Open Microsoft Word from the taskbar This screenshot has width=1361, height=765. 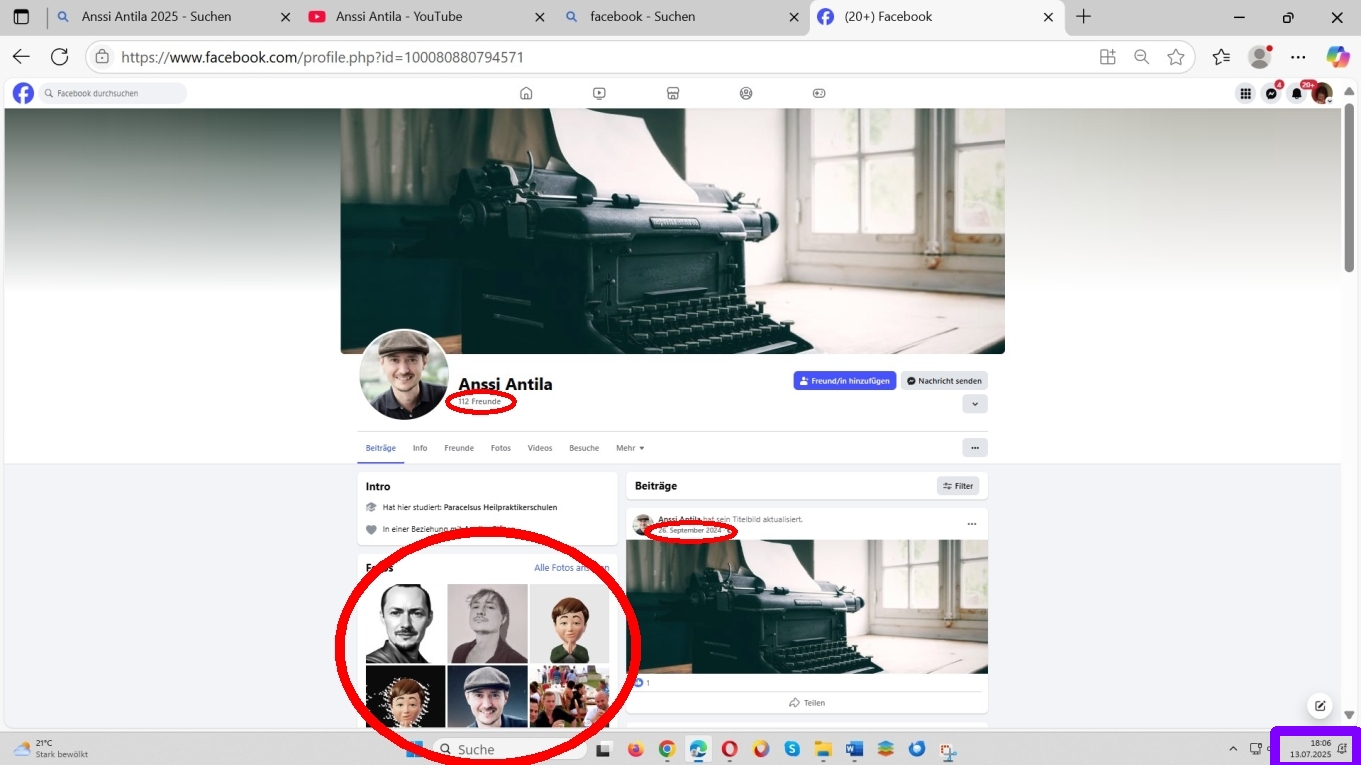(x=854, y=749)
